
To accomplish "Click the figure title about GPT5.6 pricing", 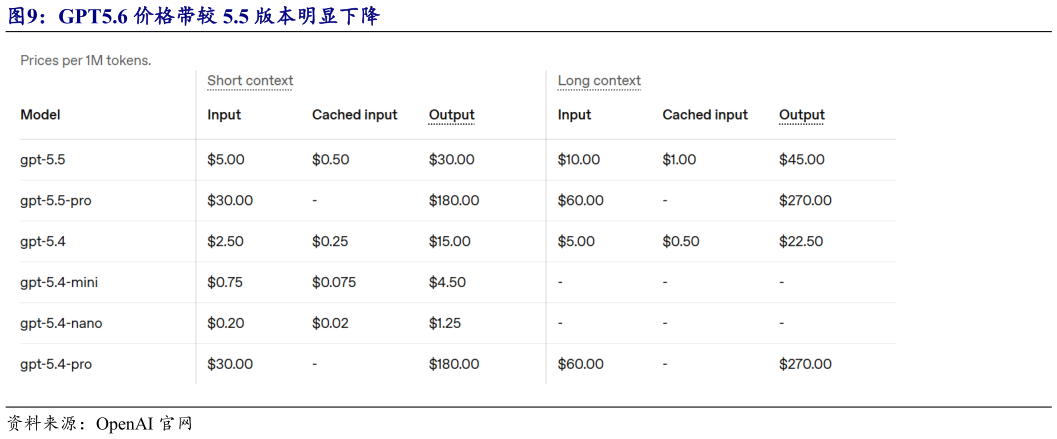I will pos(193,16).
